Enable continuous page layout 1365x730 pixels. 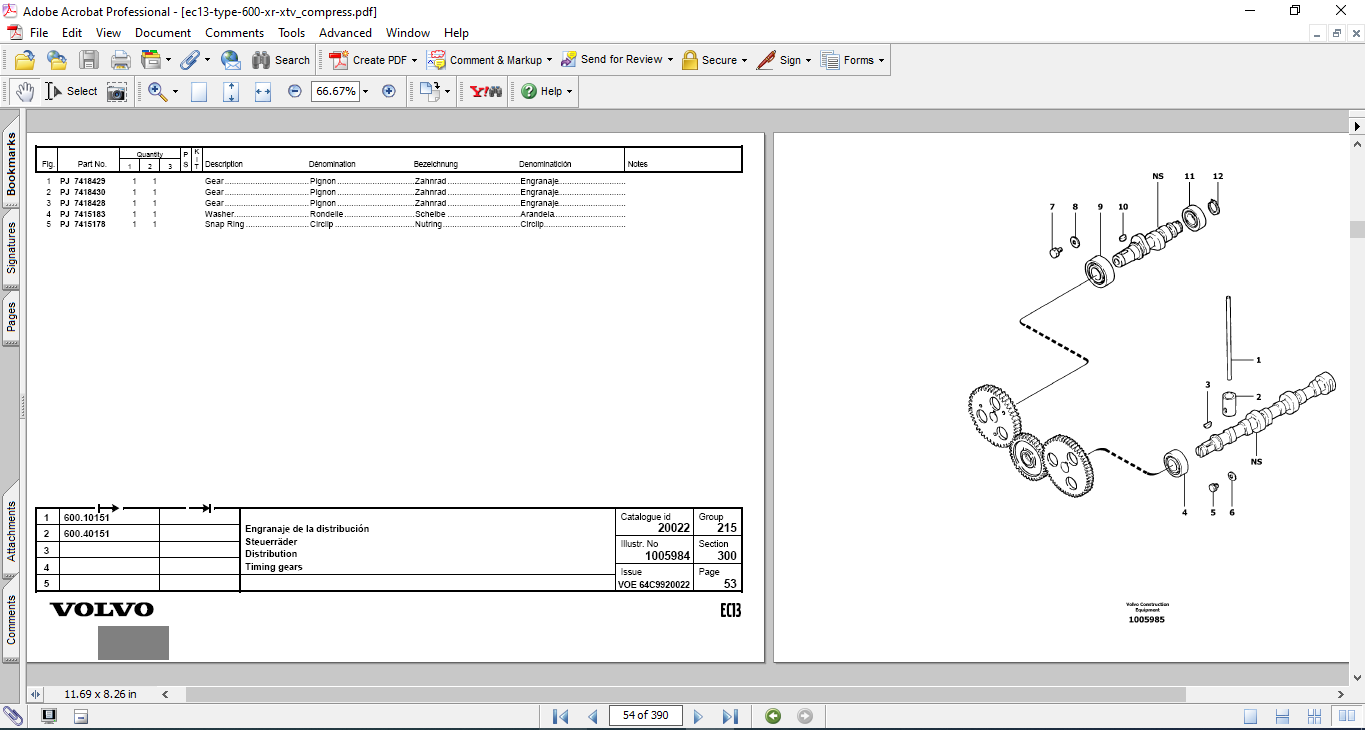point(1283,716)
